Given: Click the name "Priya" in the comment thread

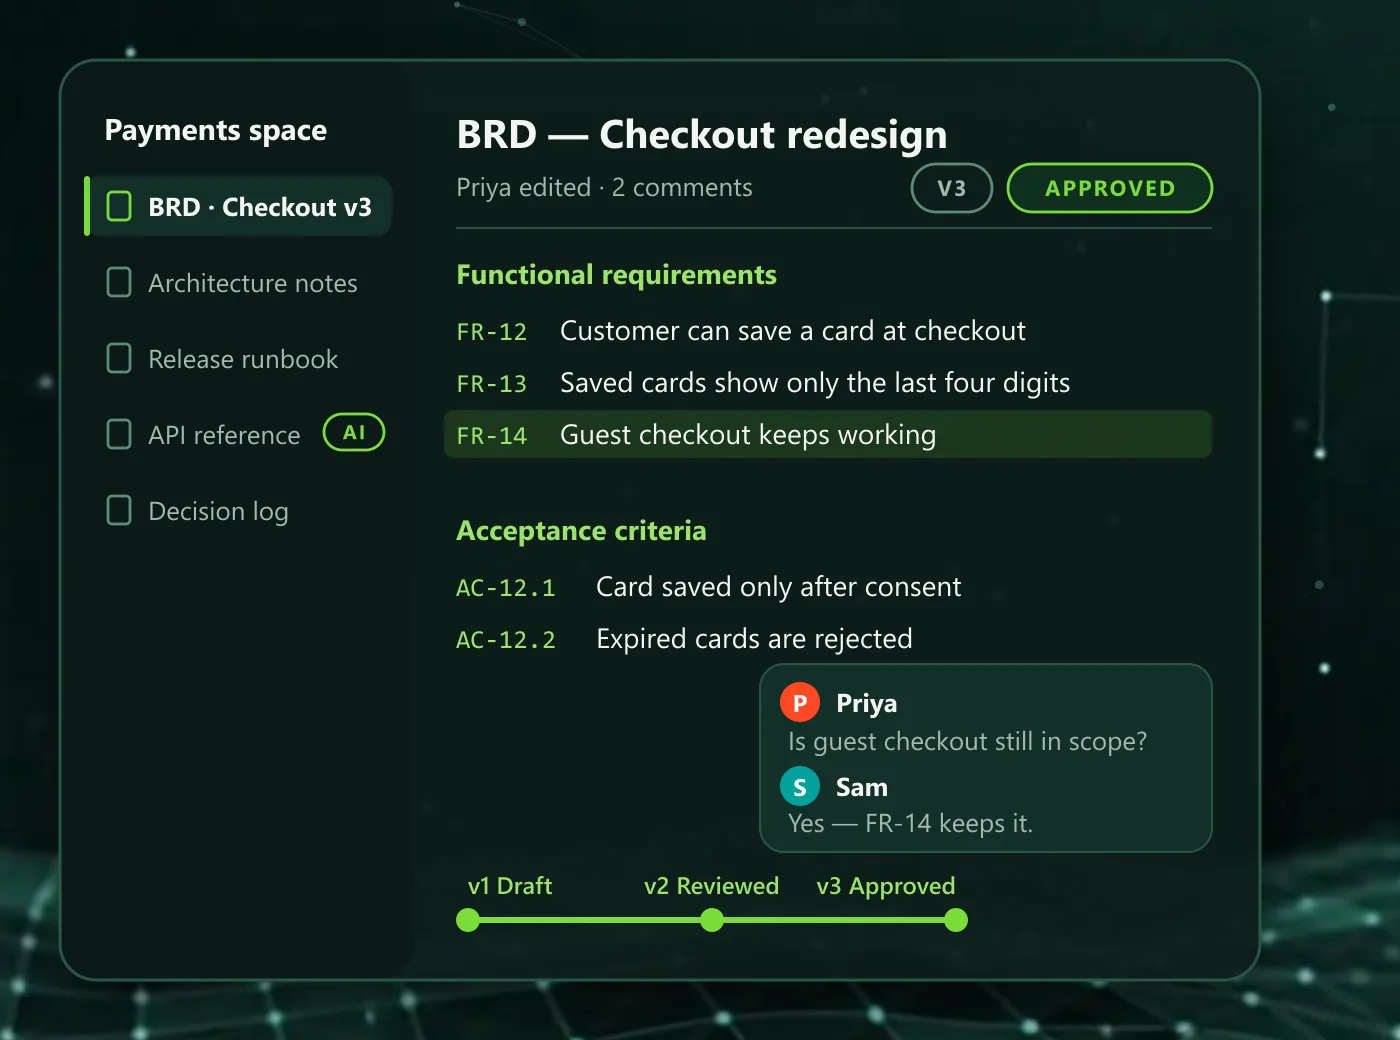Looking at the screenshot, I should pos(866,703).
